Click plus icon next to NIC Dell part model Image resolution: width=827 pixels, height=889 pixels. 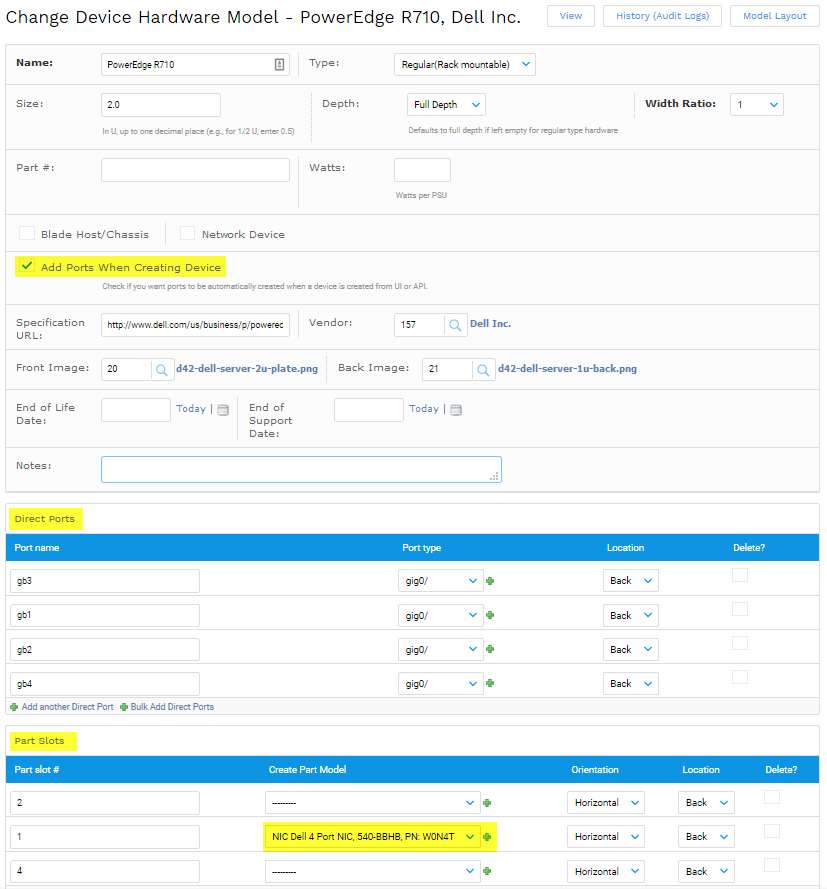[x=487, y=837]
